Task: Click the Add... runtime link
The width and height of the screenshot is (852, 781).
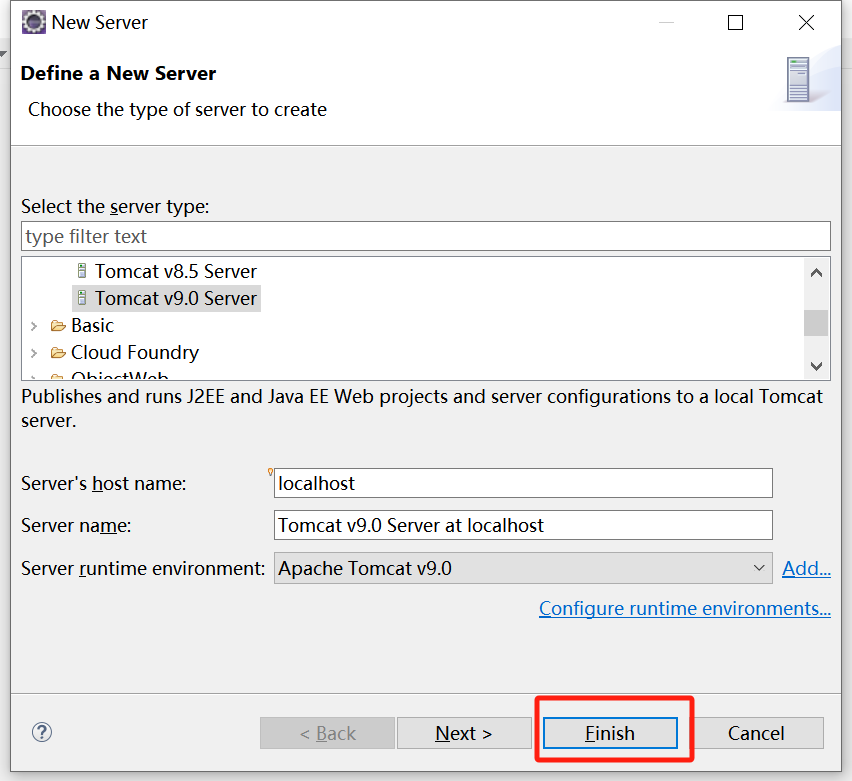Action: pos(806,568)
